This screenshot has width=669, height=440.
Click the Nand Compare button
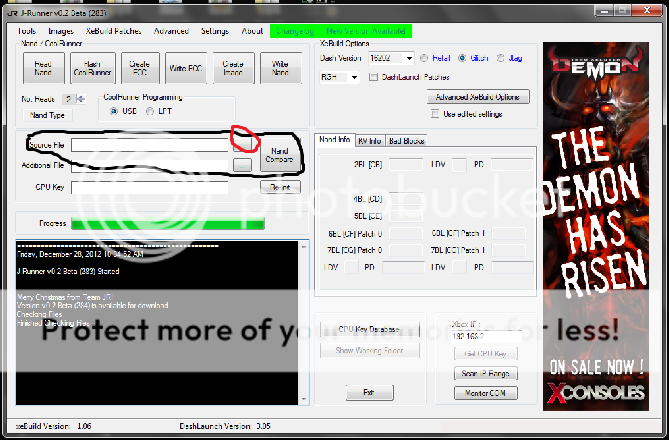pos(279,156)
